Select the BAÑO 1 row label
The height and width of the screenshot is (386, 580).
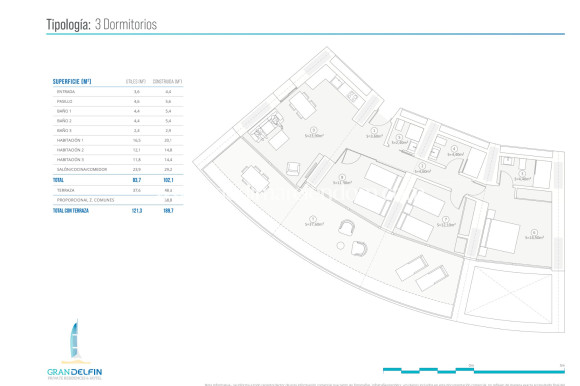(64, 111)
